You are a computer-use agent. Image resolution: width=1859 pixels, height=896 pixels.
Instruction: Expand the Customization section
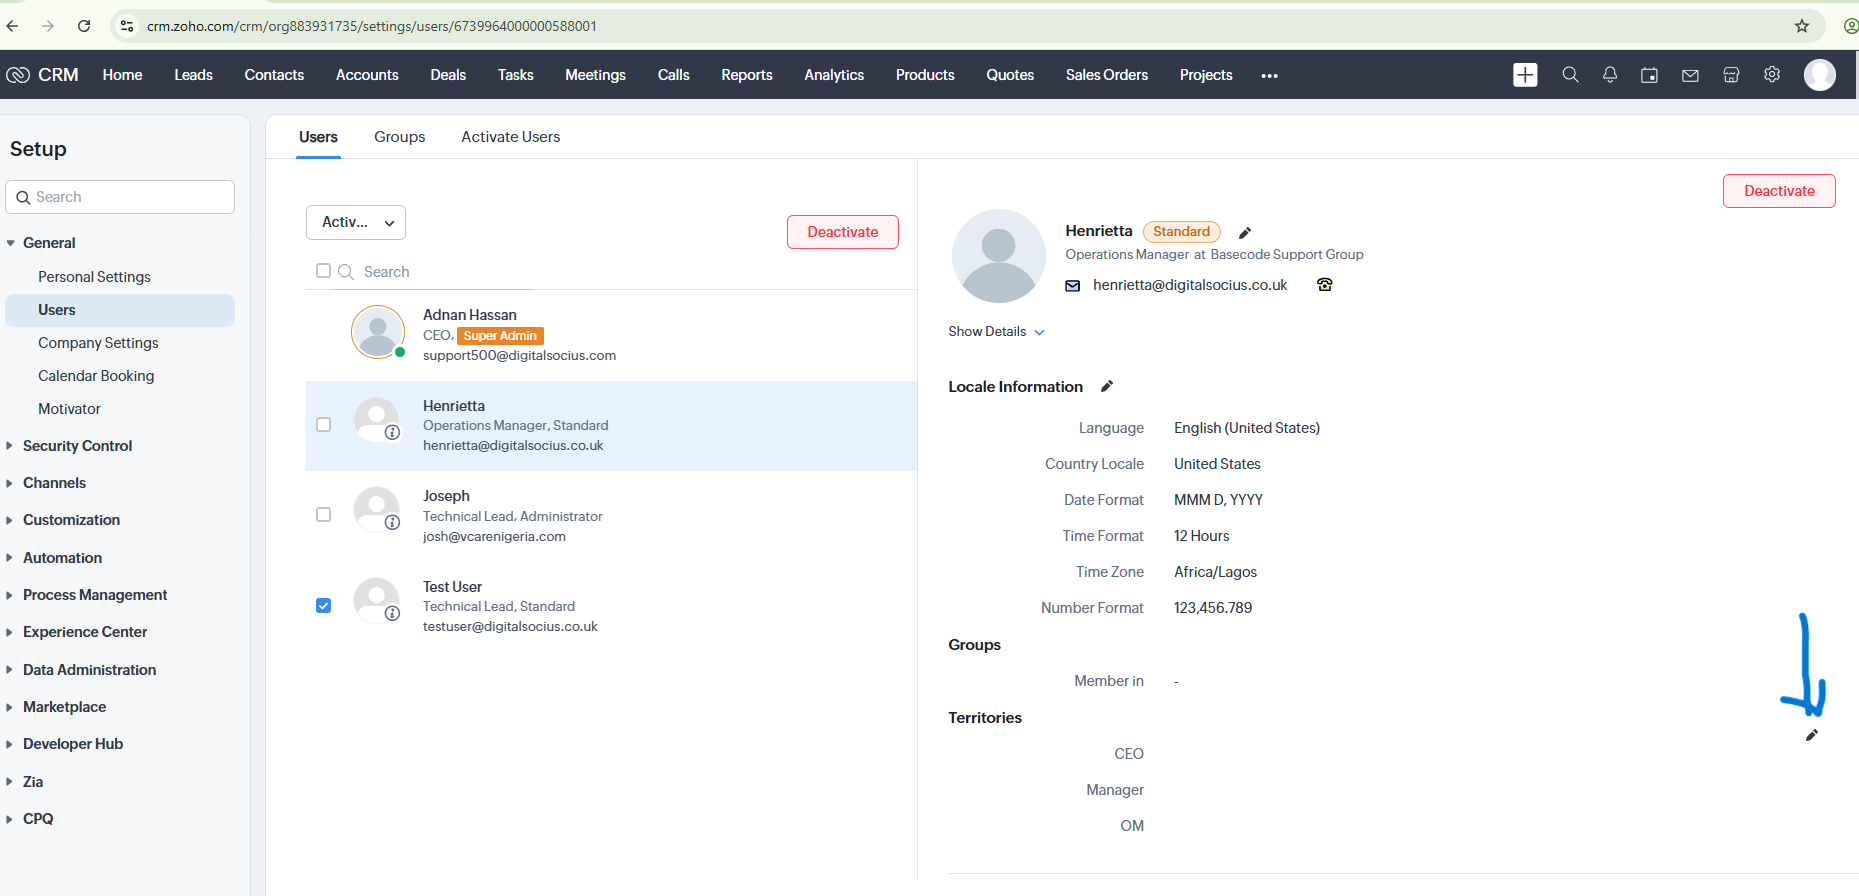point(71,520)
